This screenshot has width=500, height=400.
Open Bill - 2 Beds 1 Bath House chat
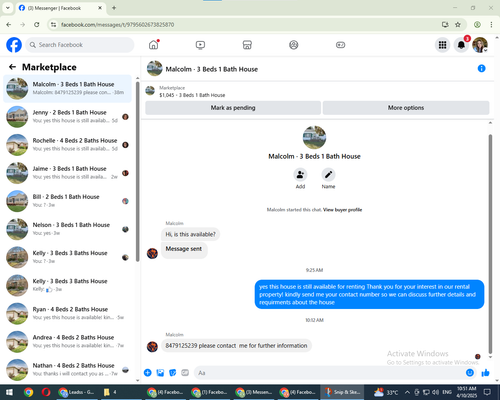[67, 201]
